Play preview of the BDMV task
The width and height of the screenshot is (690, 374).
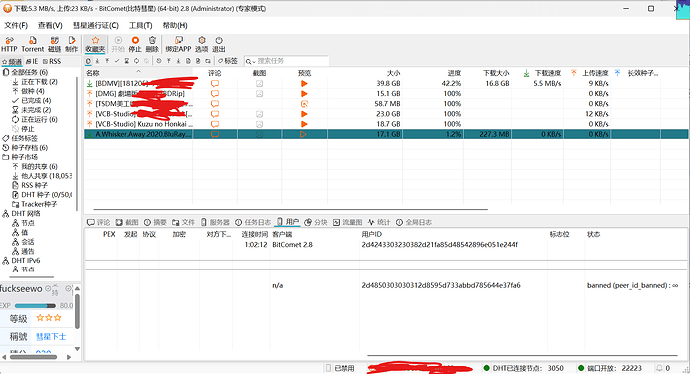pyautogui.click(x=304, y=84)
